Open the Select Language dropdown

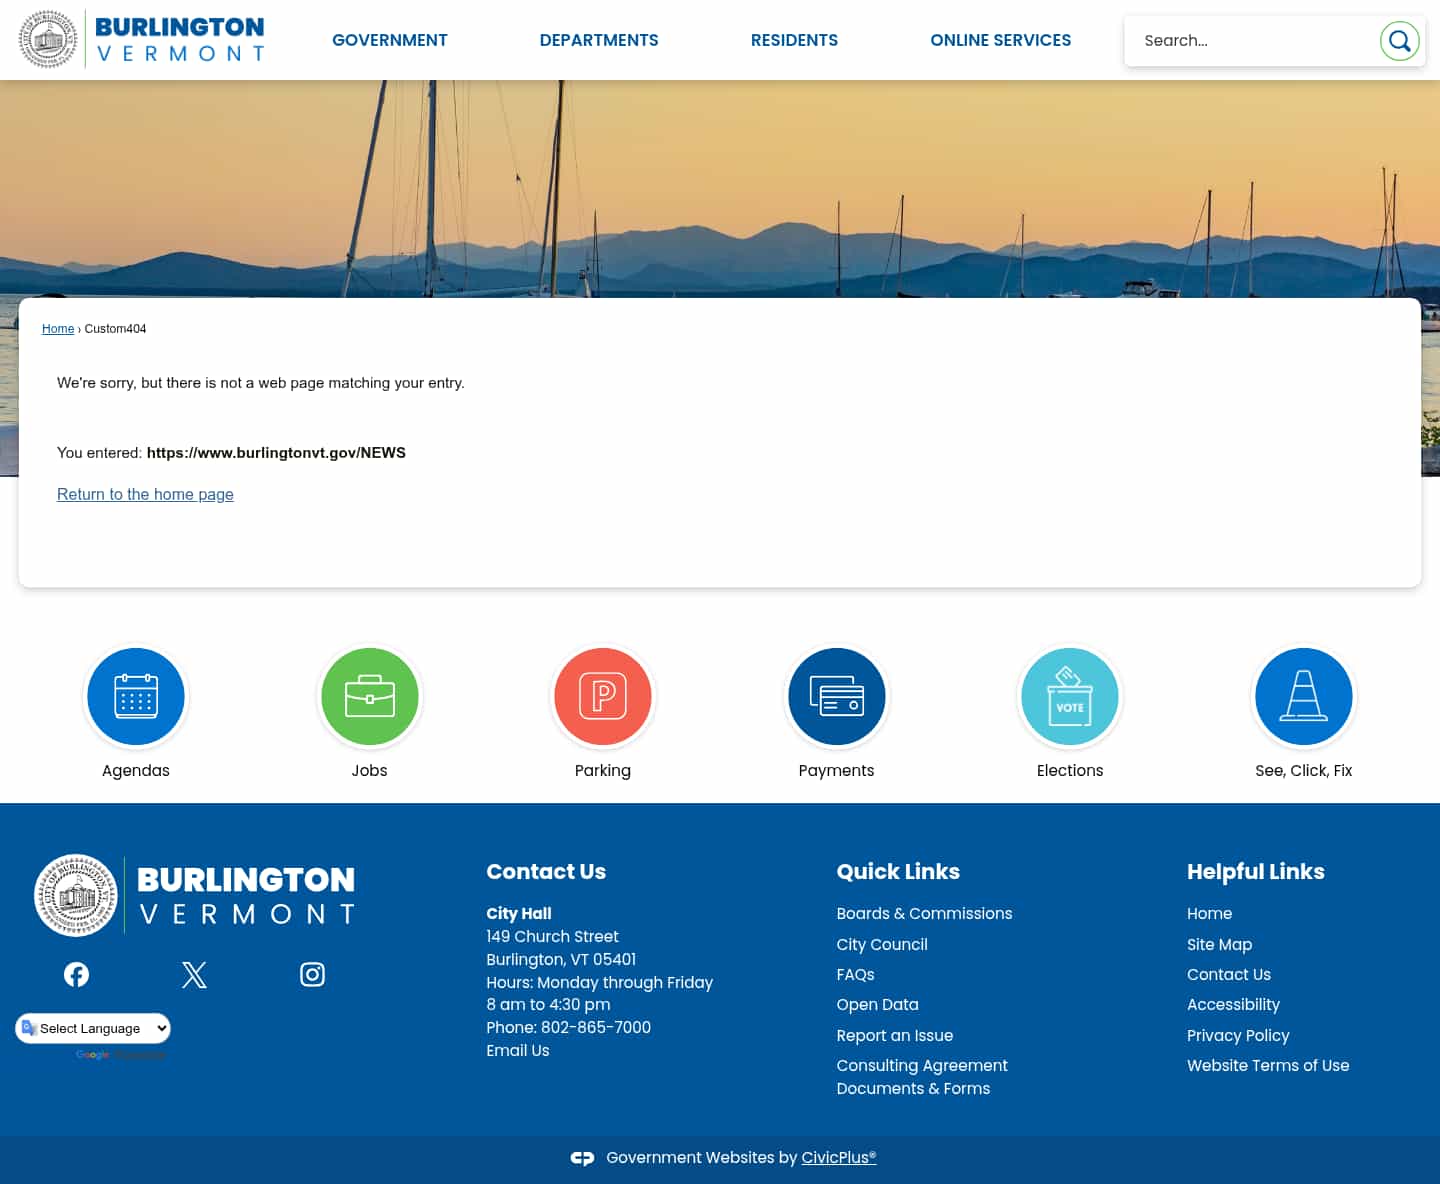93,1028
